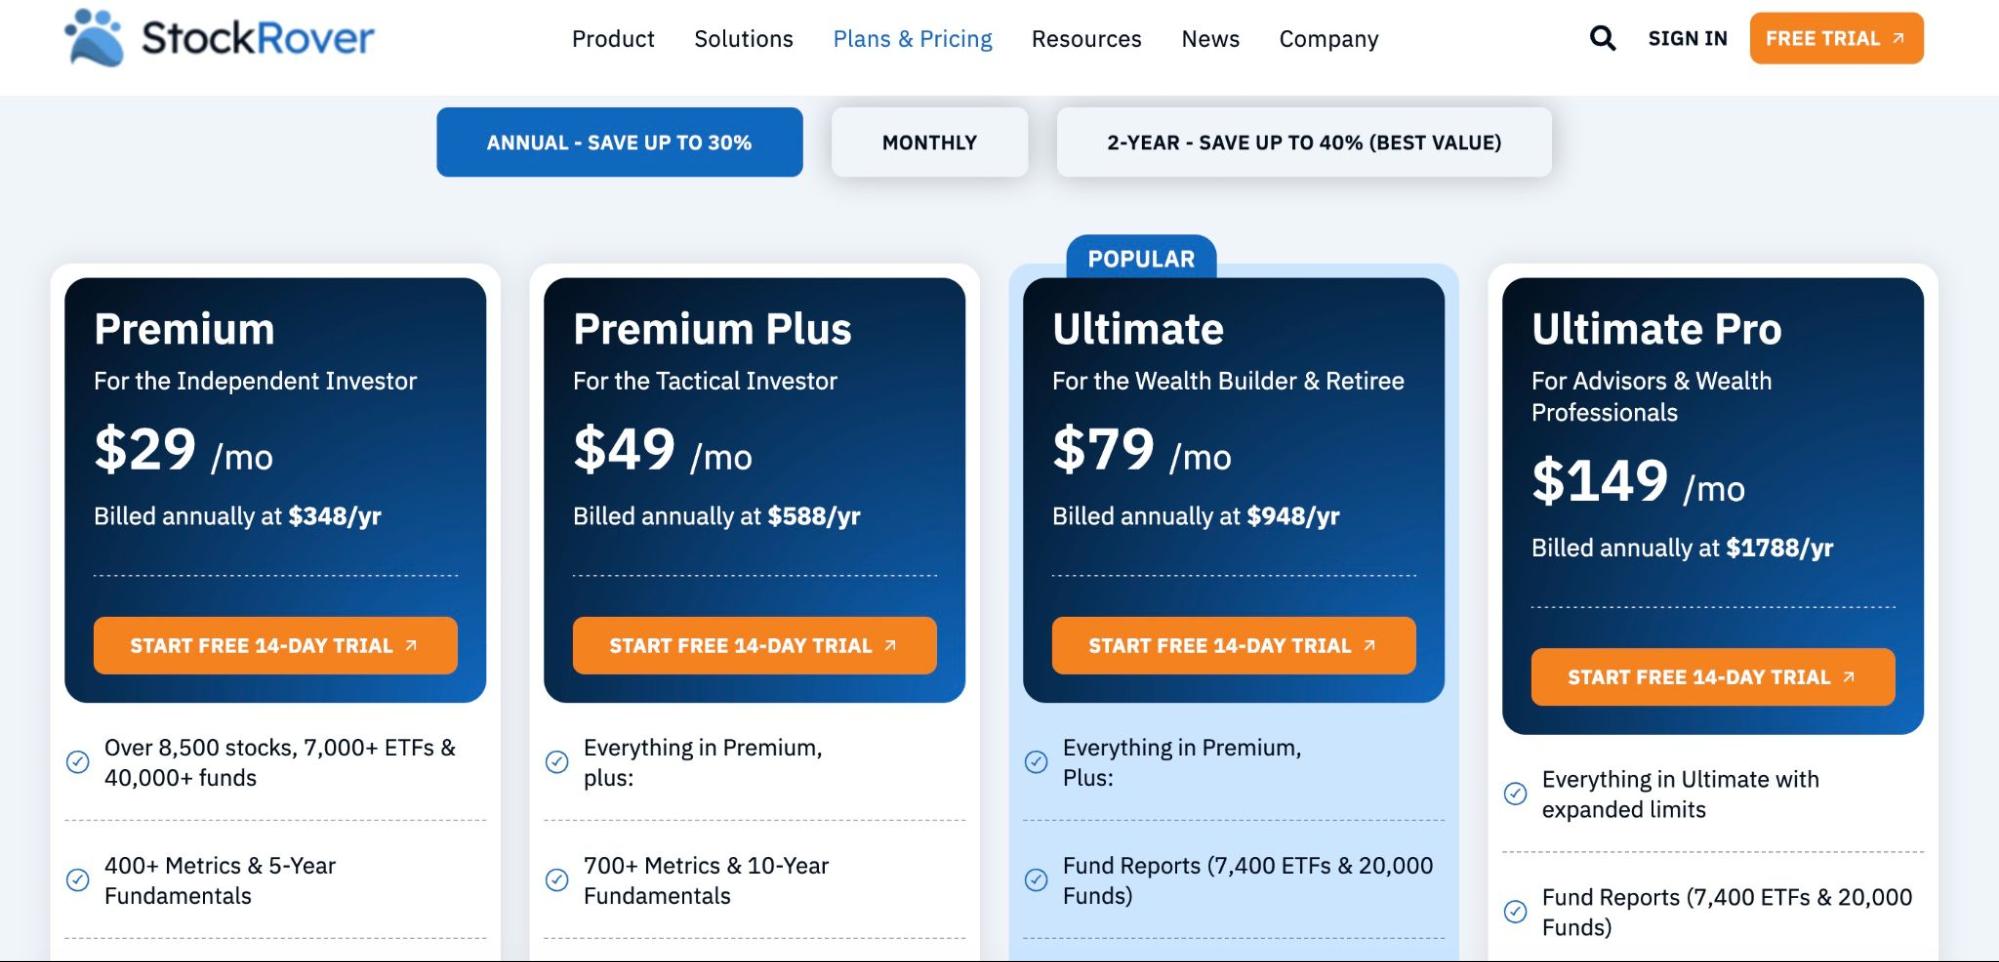The width and height of the screenshot is (1999, 962).
Task: Go to Plans & Pricing page
Action: 912,39
